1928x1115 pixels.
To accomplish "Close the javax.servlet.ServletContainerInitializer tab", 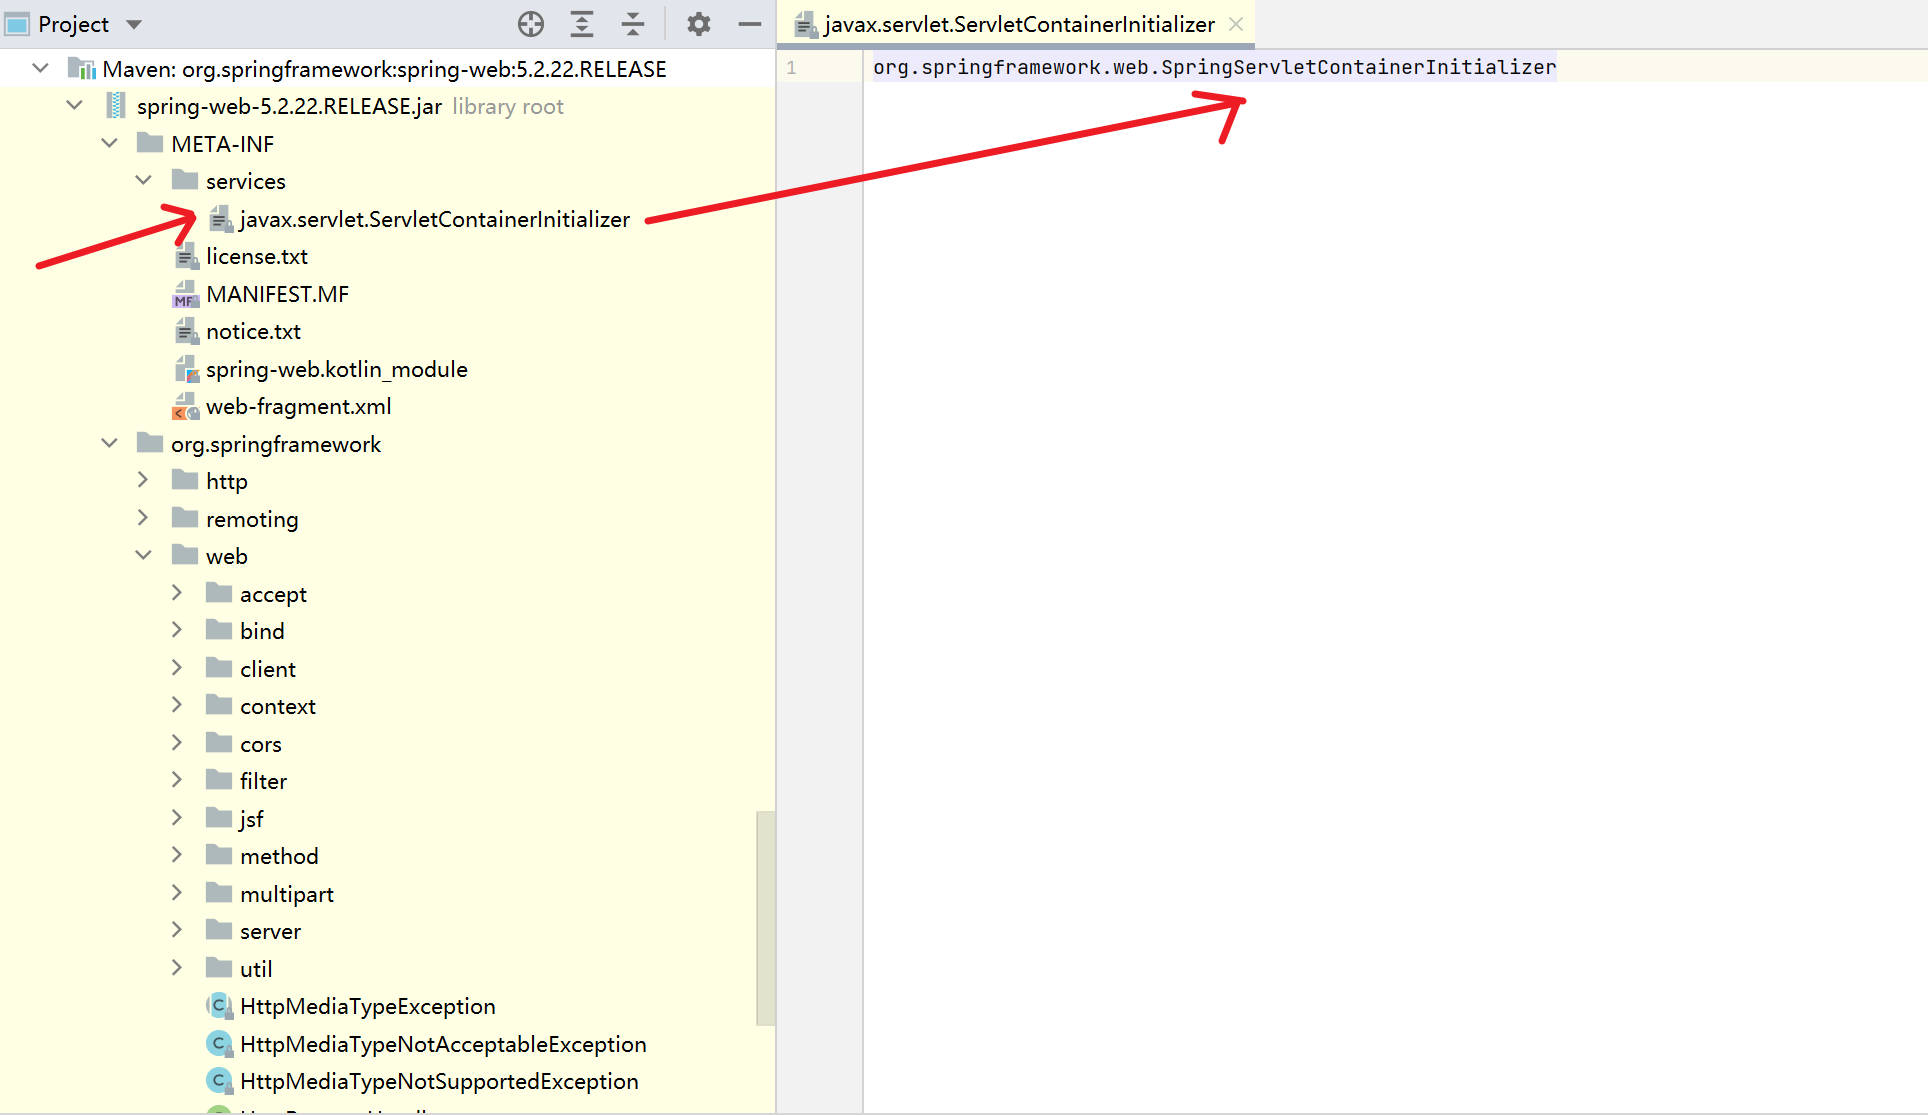I will click(x=1236, y=24).
